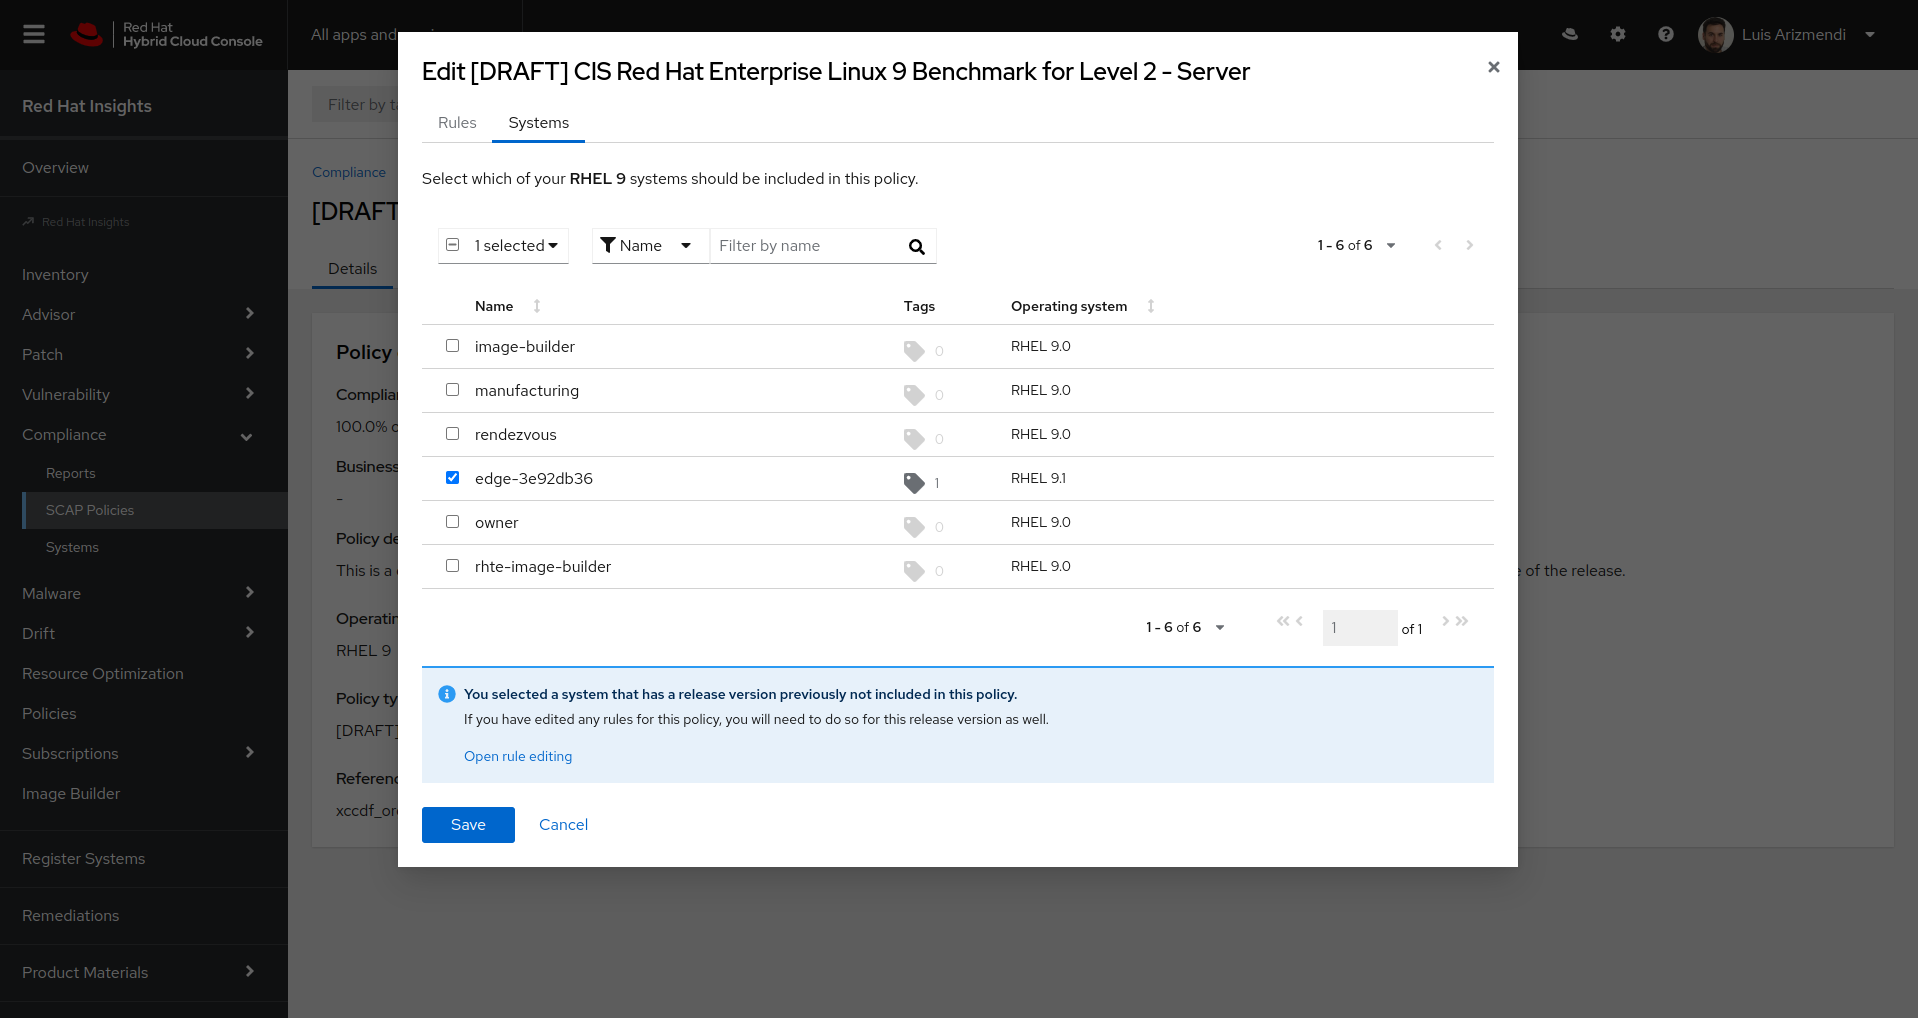This screenshot has width=1918, height=1018.
Task: Expand the user account dropdown
Action: pyautogui.click(x=1869, y=34)
